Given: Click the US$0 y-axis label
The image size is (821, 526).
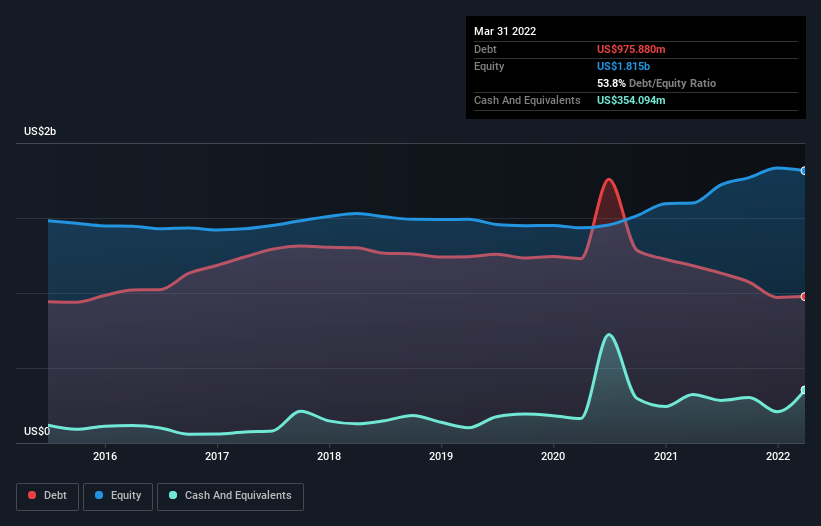Looking at the screenshot, I should pyautogui.click(x=37, y=431).
